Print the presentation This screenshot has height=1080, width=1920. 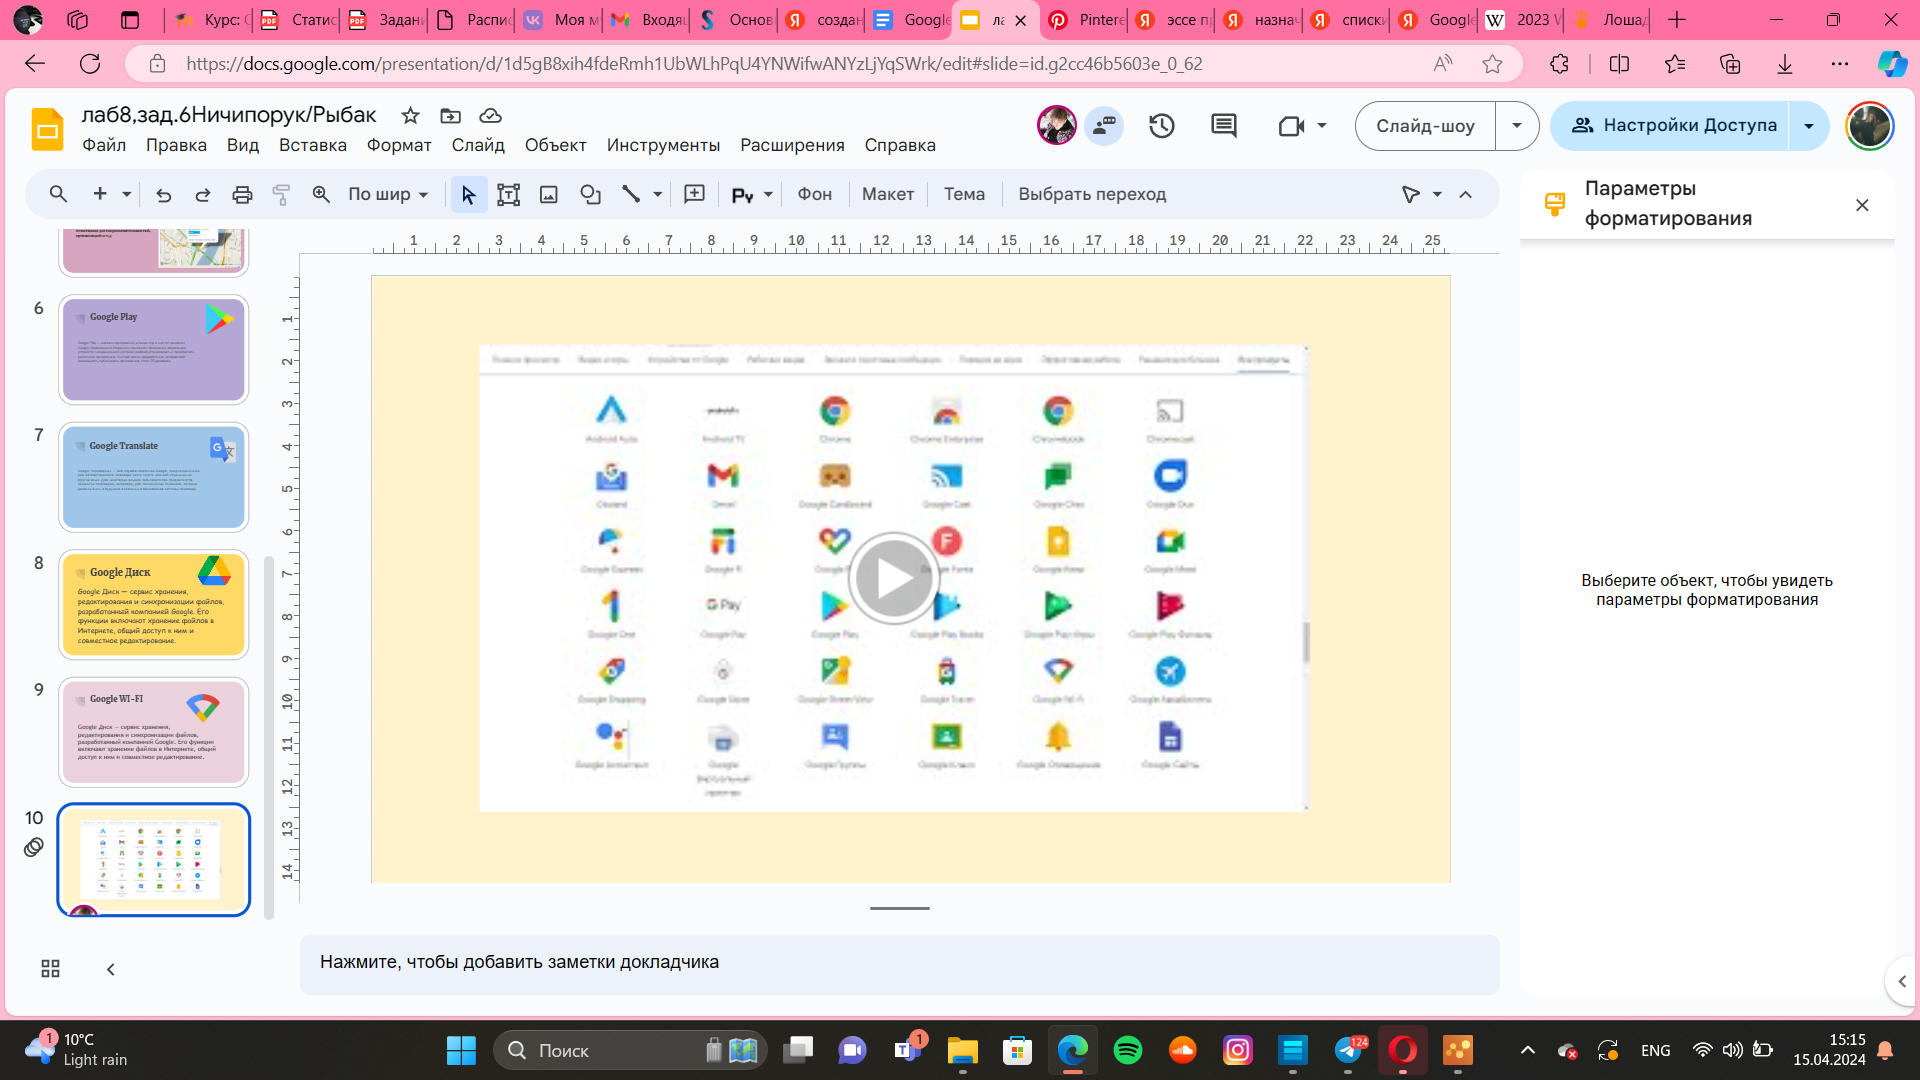tap(242, 194)
